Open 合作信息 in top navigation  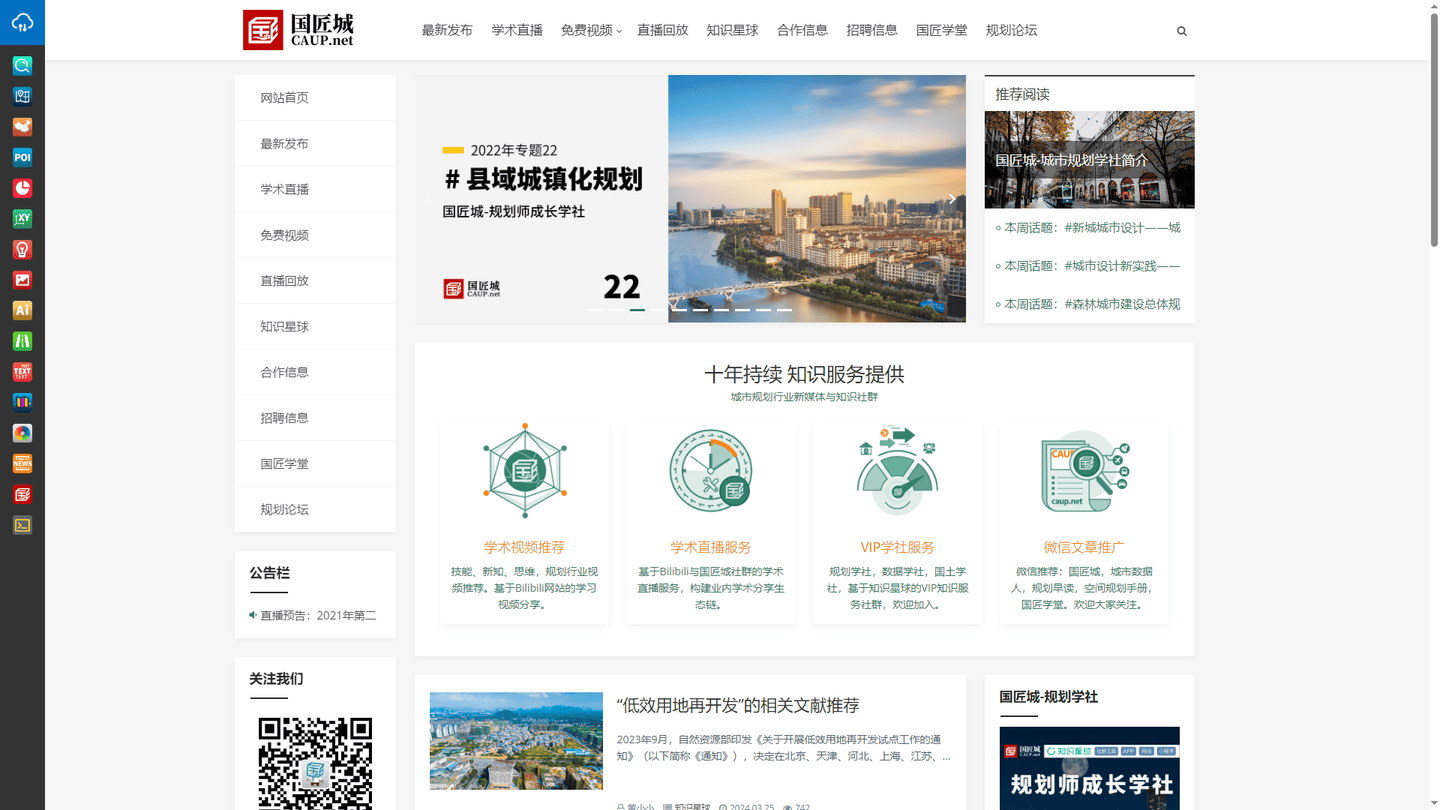click(803, 30)
